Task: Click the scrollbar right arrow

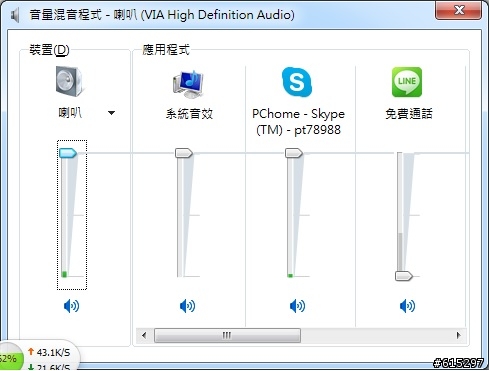Action: [x=459, y=335]
